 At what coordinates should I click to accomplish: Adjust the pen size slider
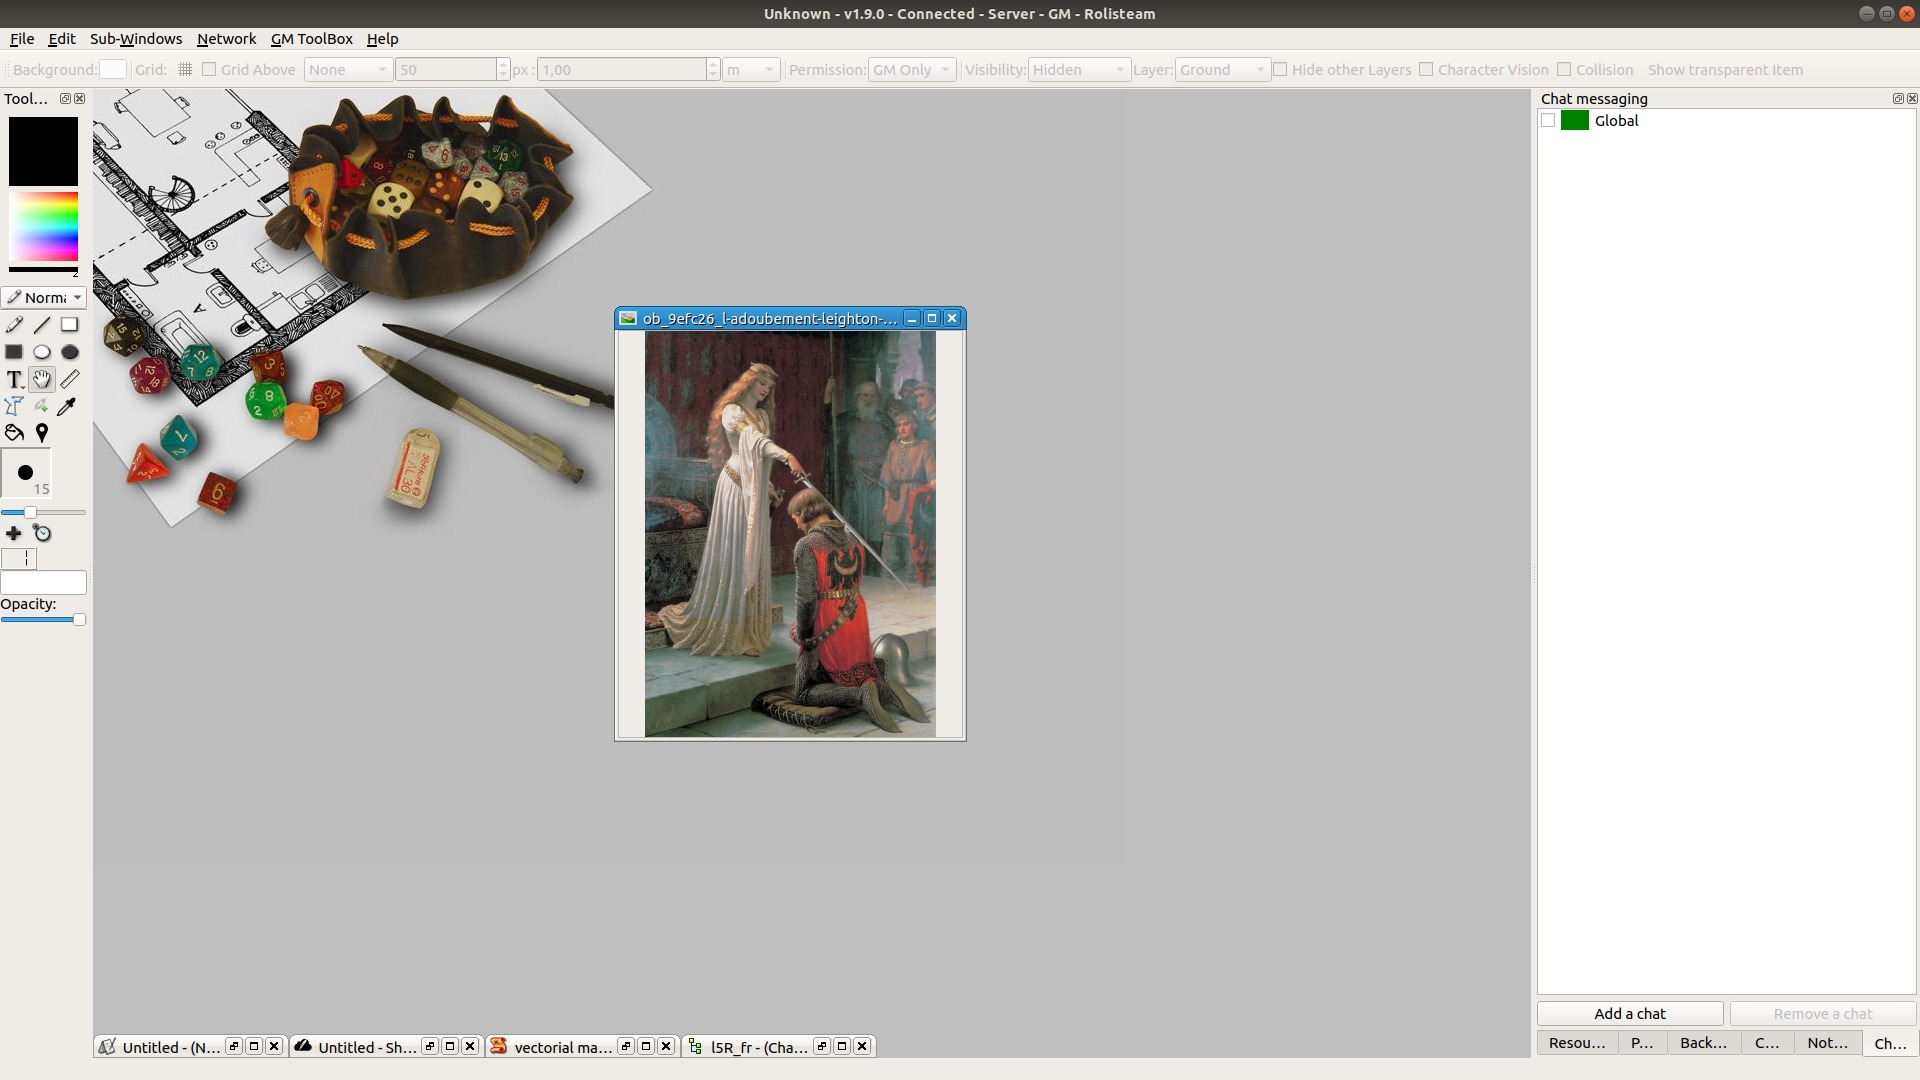(43, 512)
